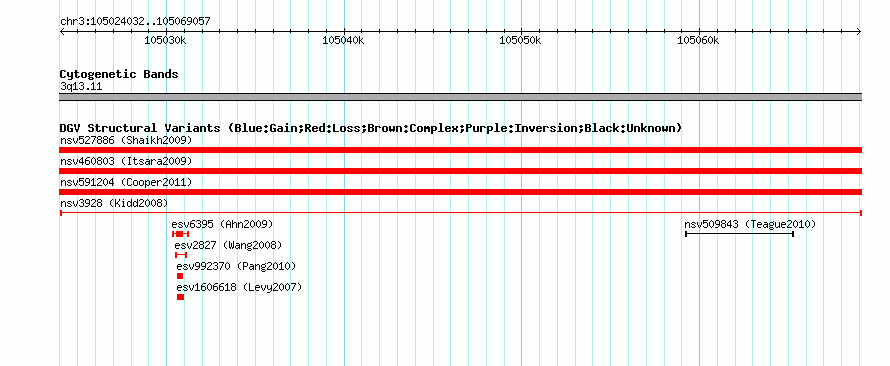Click the 105060k ruler tick label
890x366 pixels.
(699, 40)
